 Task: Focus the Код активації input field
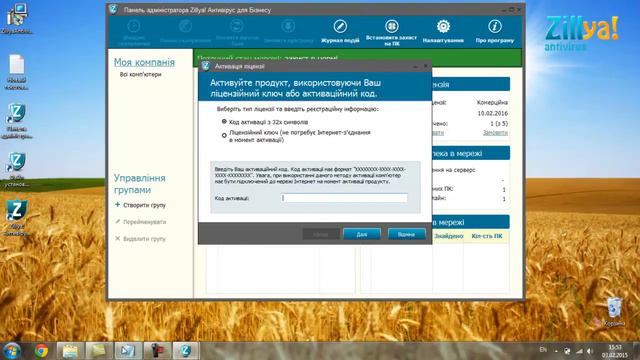point(344,198)
